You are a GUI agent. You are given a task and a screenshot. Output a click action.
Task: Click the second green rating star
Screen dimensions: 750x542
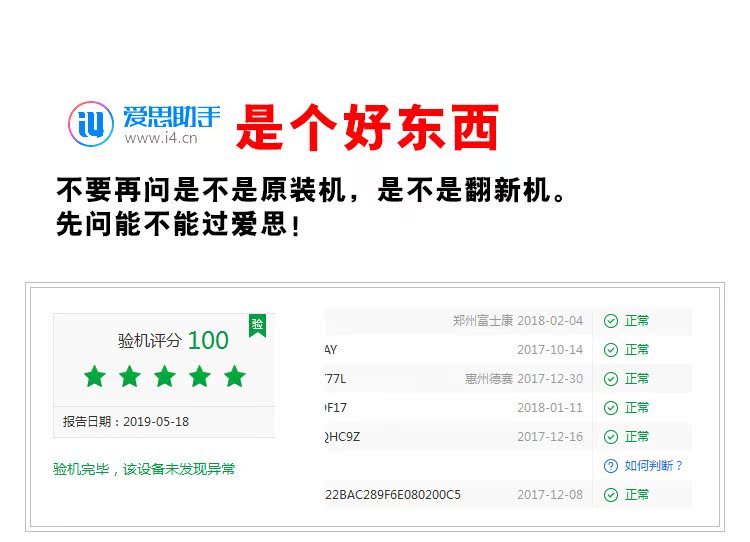click(130, 376)
